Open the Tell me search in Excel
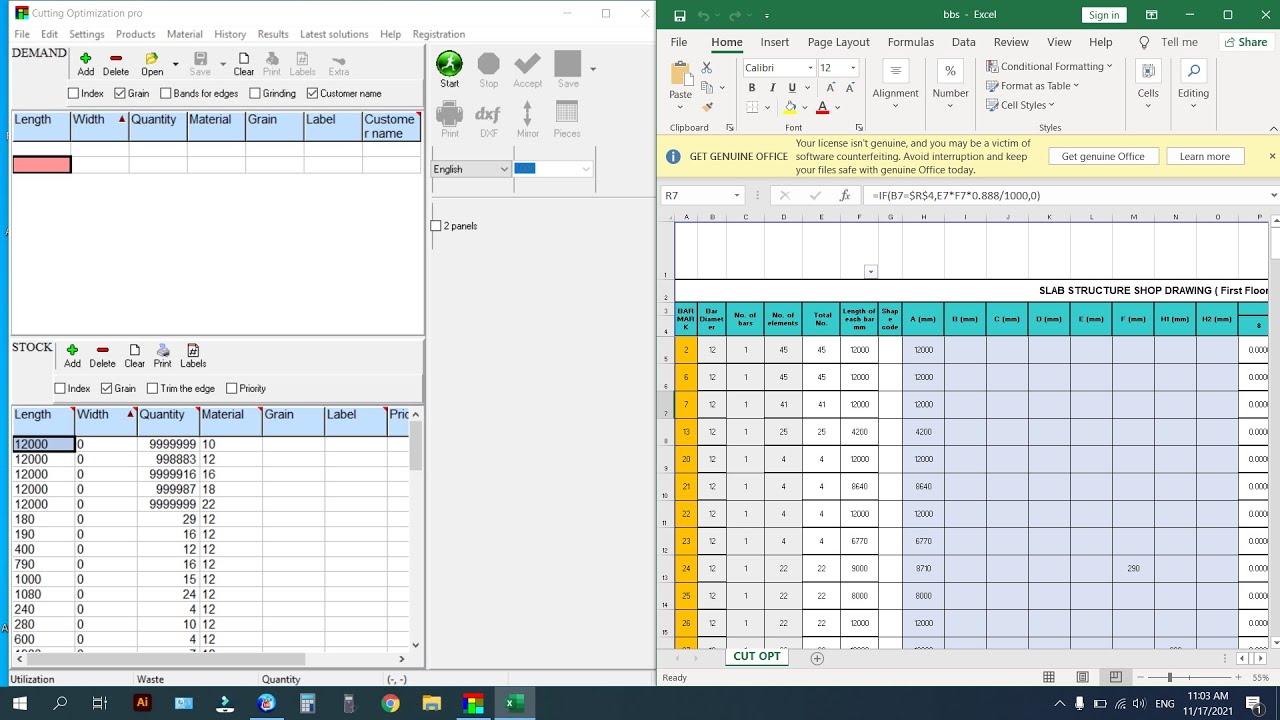The width and height of the screenshot is (1280, 720). pyautogui.click(x=1169, y=42)
